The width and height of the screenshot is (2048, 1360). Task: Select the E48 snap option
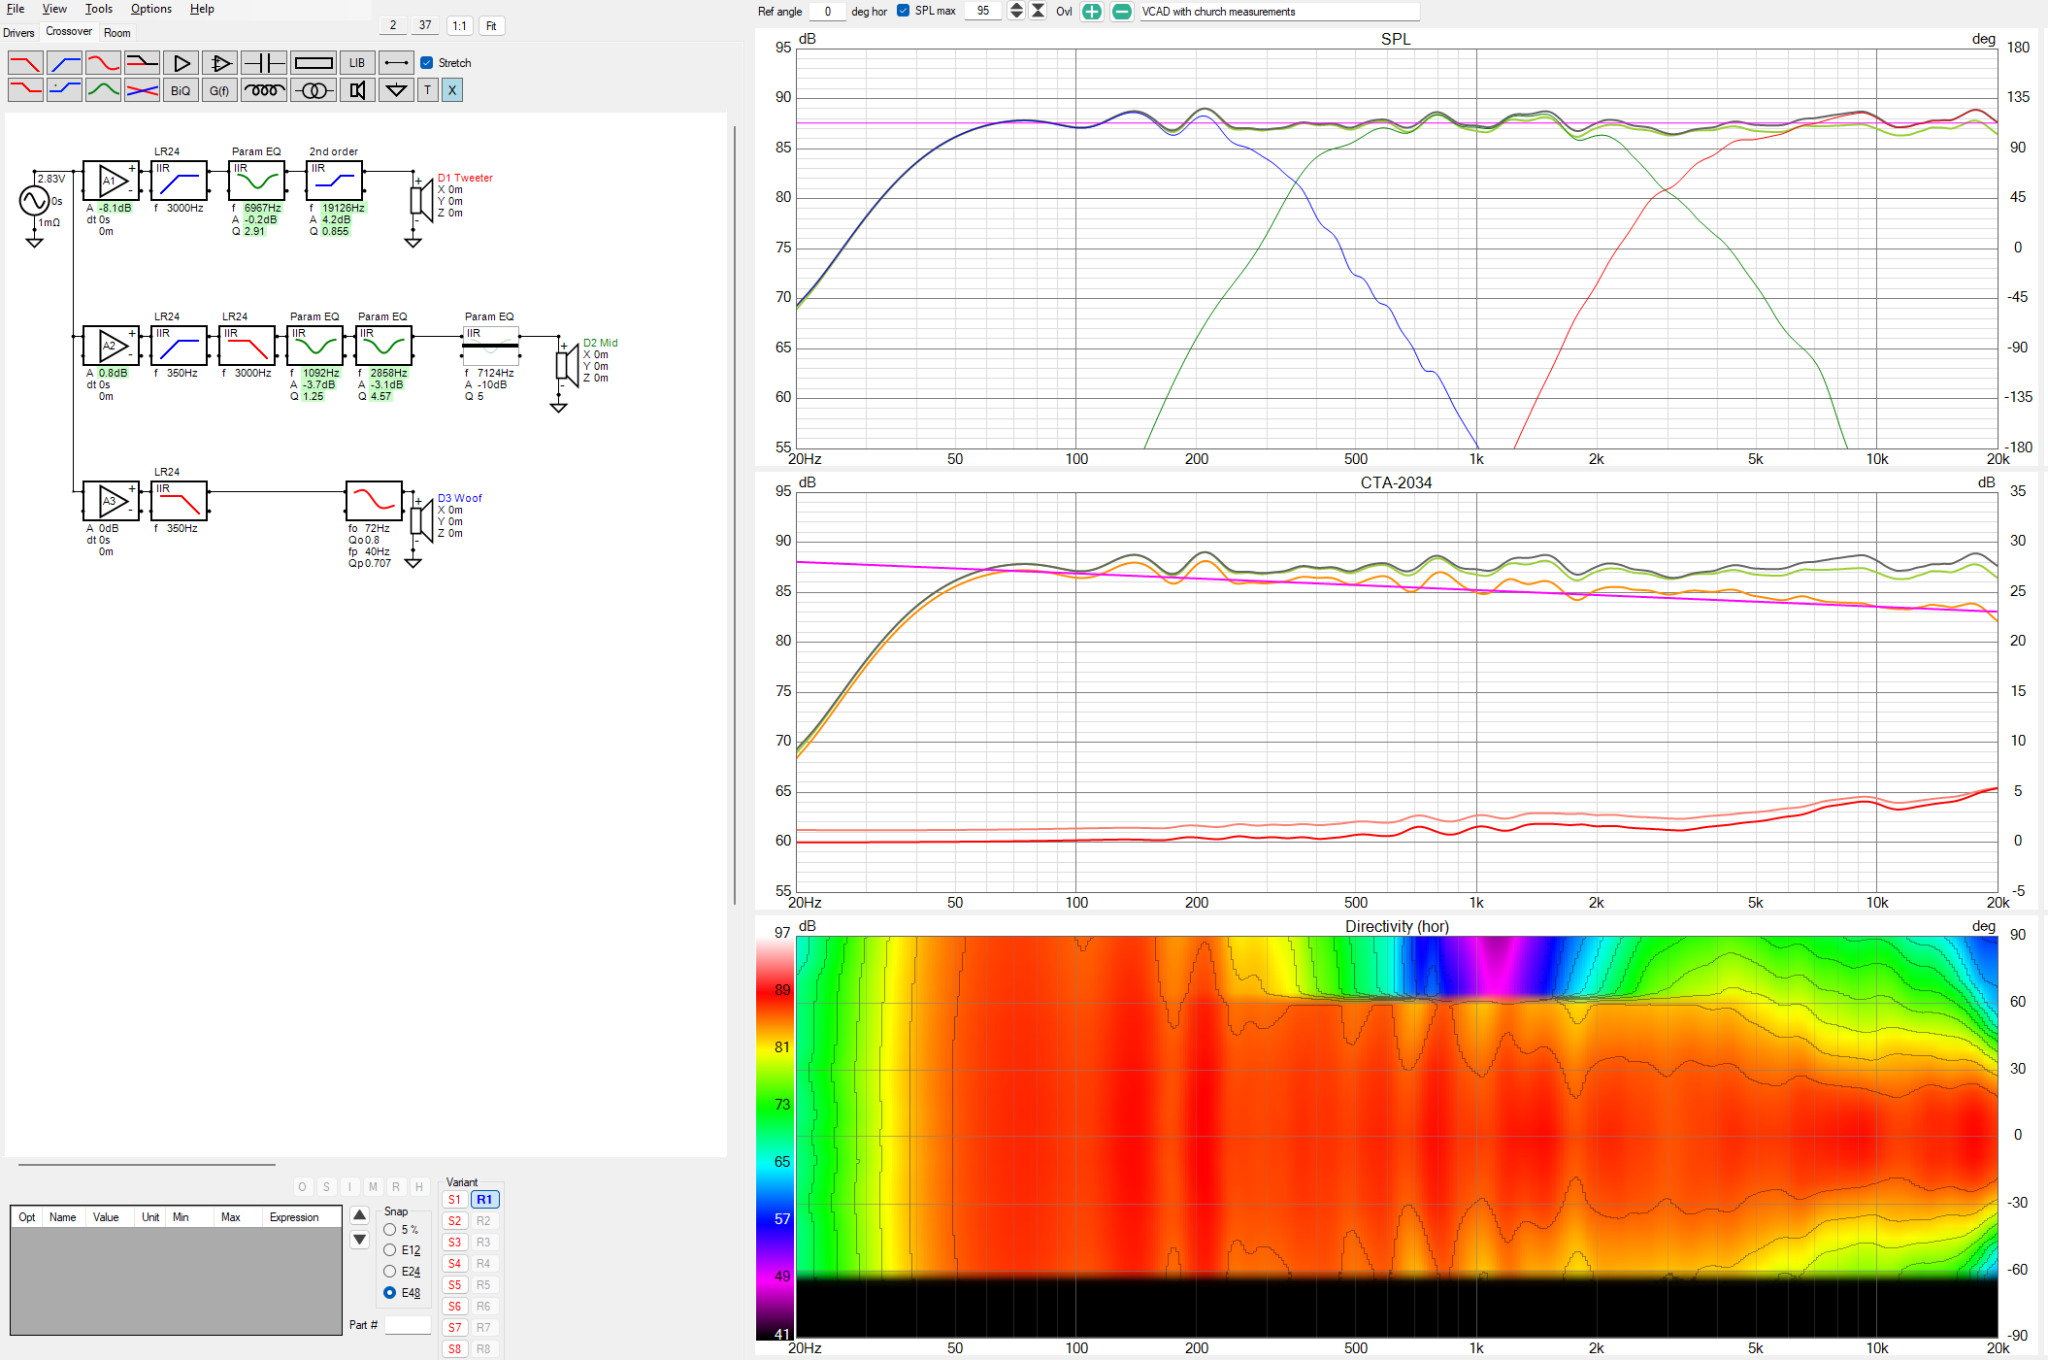point(390,1293)
